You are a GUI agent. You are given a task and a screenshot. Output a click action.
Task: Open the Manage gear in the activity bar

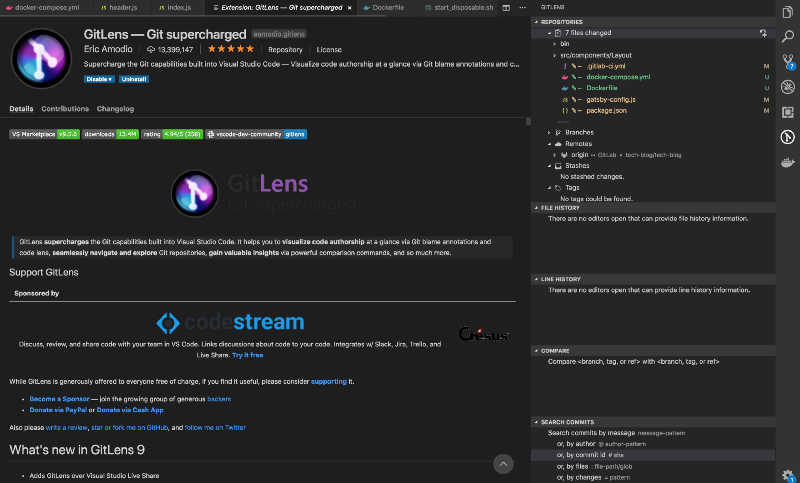click(x=788, y=475)
